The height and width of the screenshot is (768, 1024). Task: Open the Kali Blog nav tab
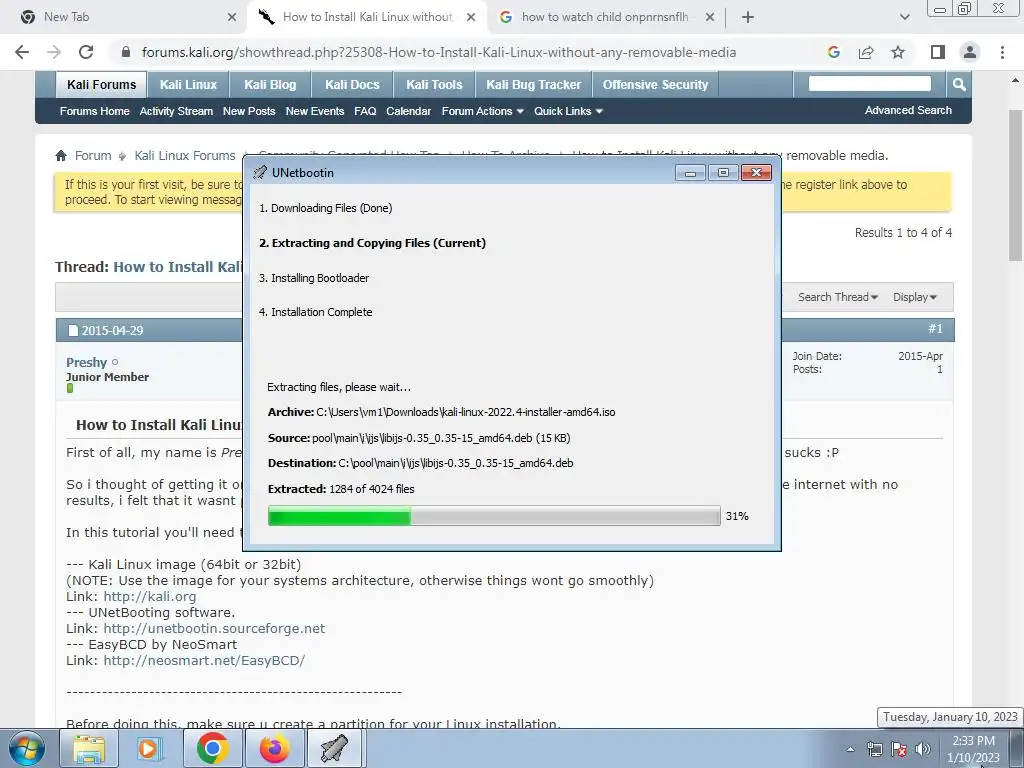pos(270,84)
